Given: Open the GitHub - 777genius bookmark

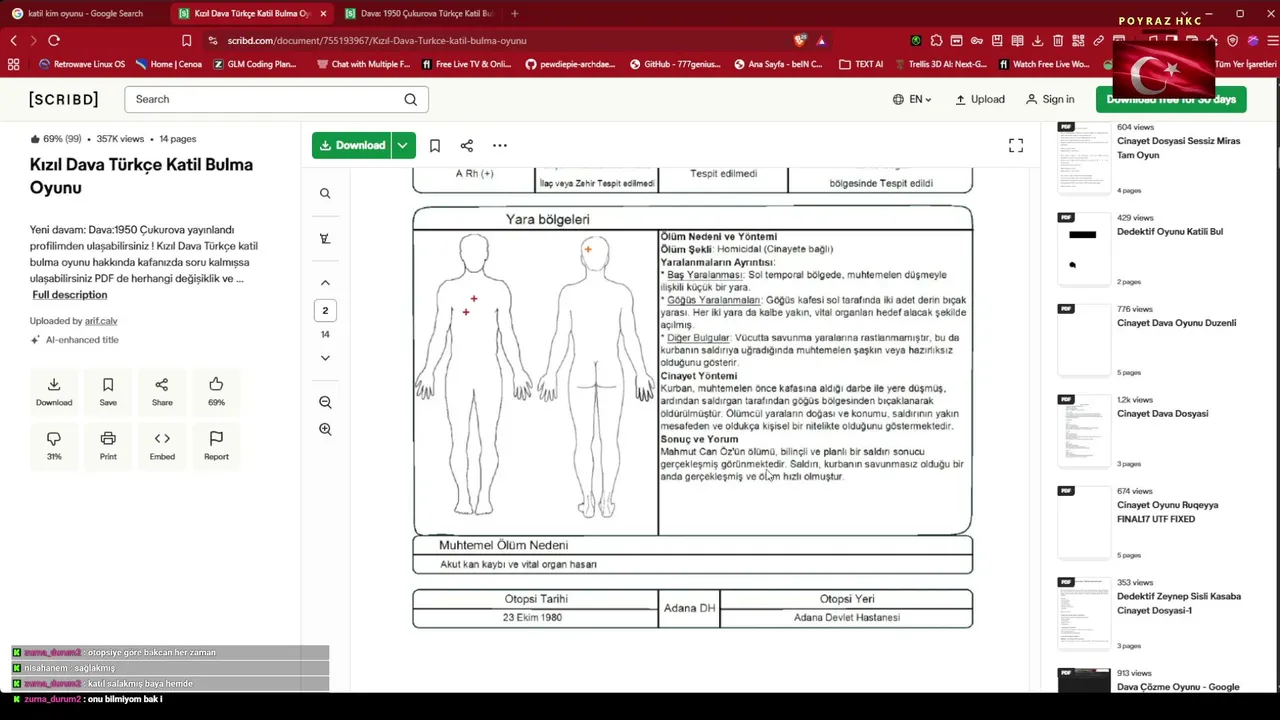Looking at the screenshot, I should tap(675, 64).
